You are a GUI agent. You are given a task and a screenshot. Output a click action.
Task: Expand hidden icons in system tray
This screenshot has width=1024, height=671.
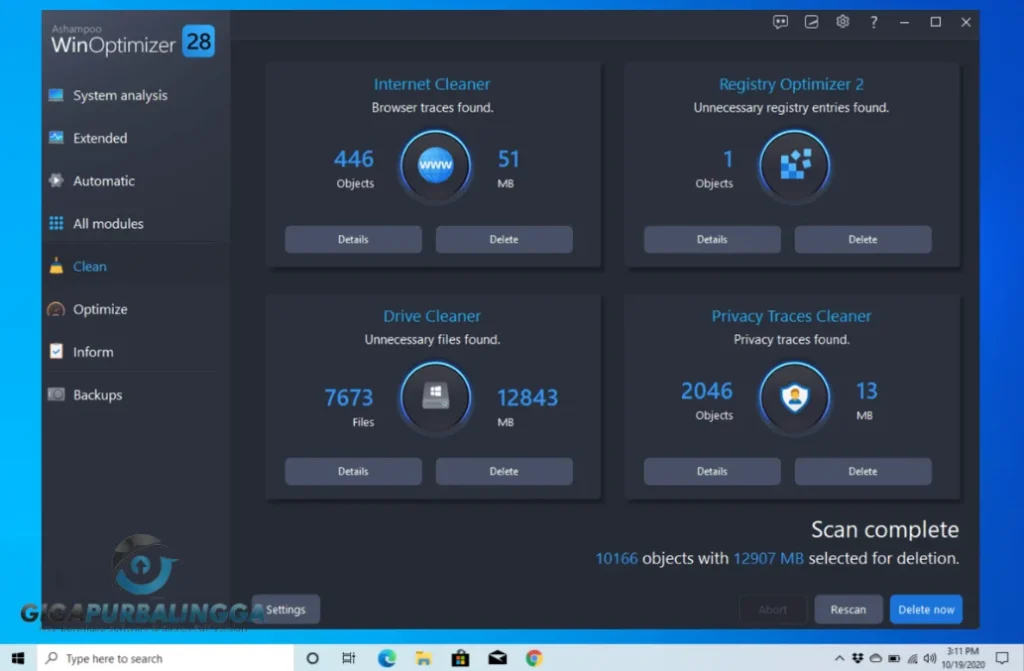point(838,658)
